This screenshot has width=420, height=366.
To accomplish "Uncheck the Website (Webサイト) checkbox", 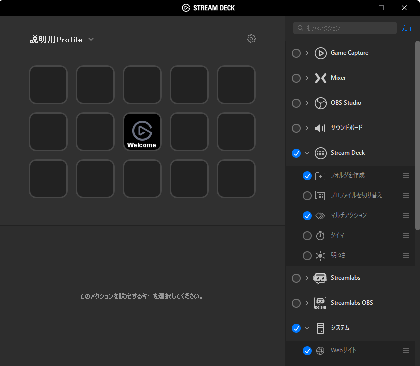I will 307,351.
